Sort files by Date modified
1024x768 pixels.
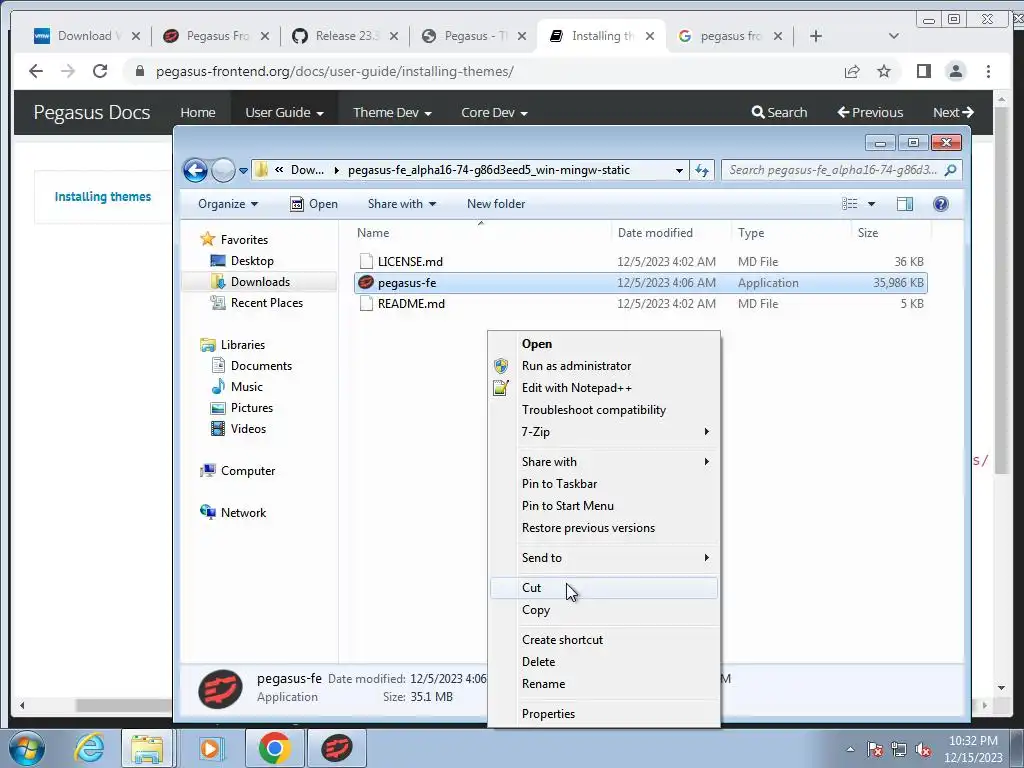[655, 232]
